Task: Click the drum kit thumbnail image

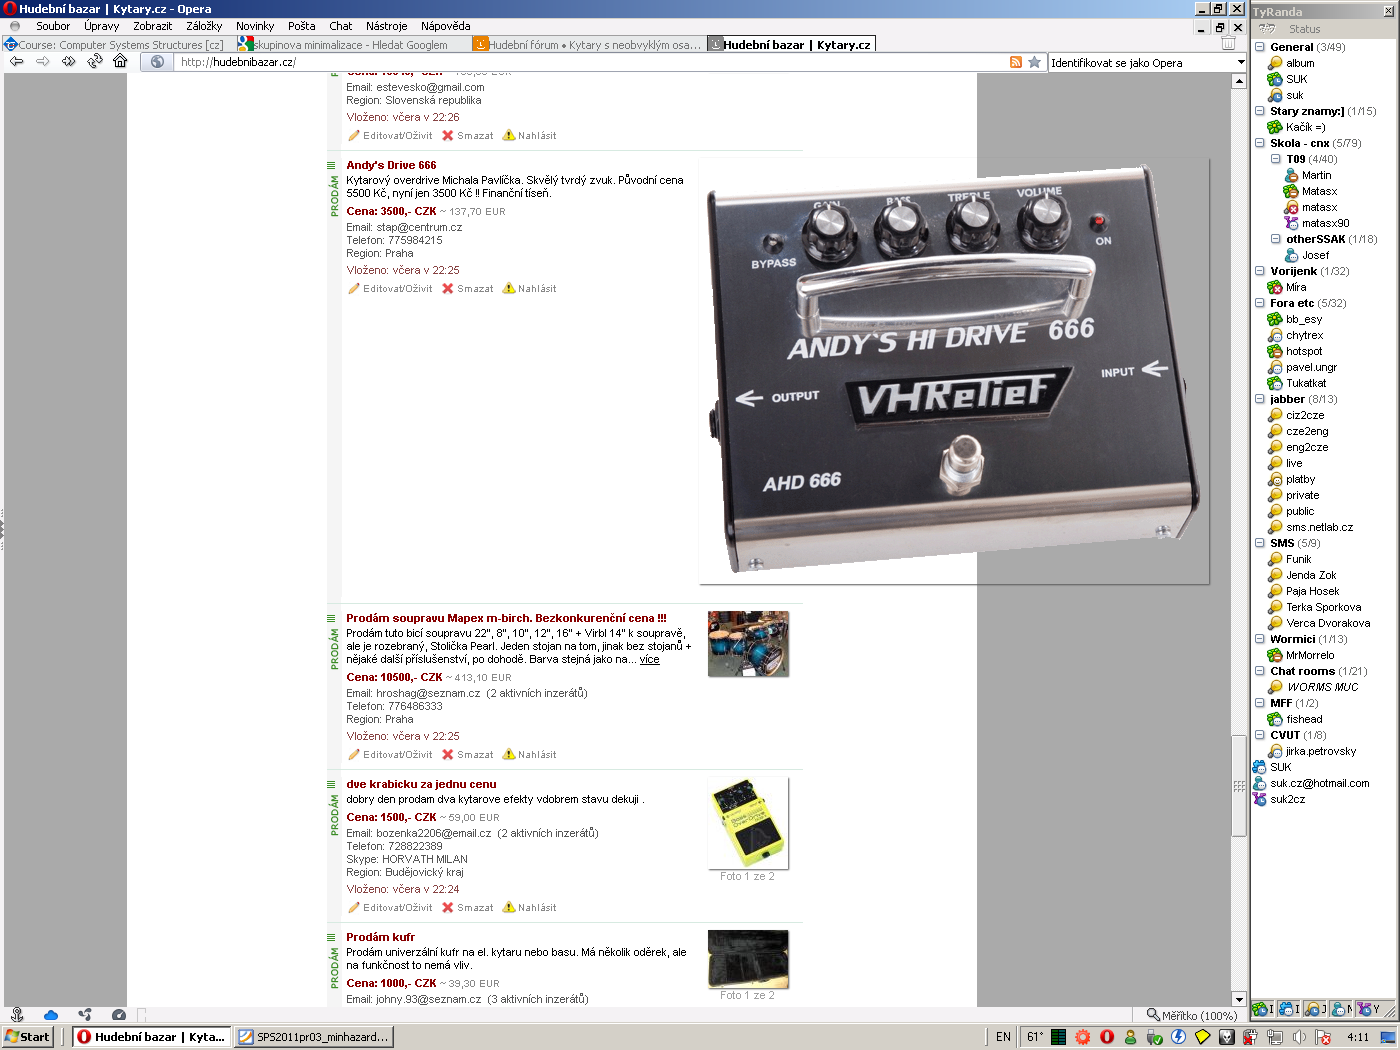Action: click(x=748, y=644)
